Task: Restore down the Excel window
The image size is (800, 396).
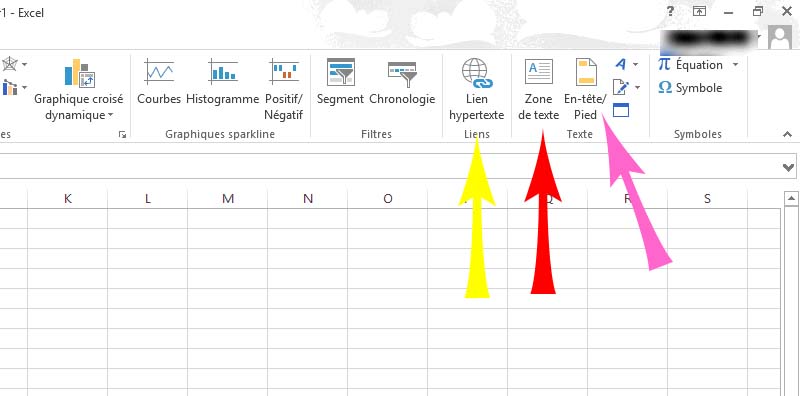Action: click(x=758, y=11)
